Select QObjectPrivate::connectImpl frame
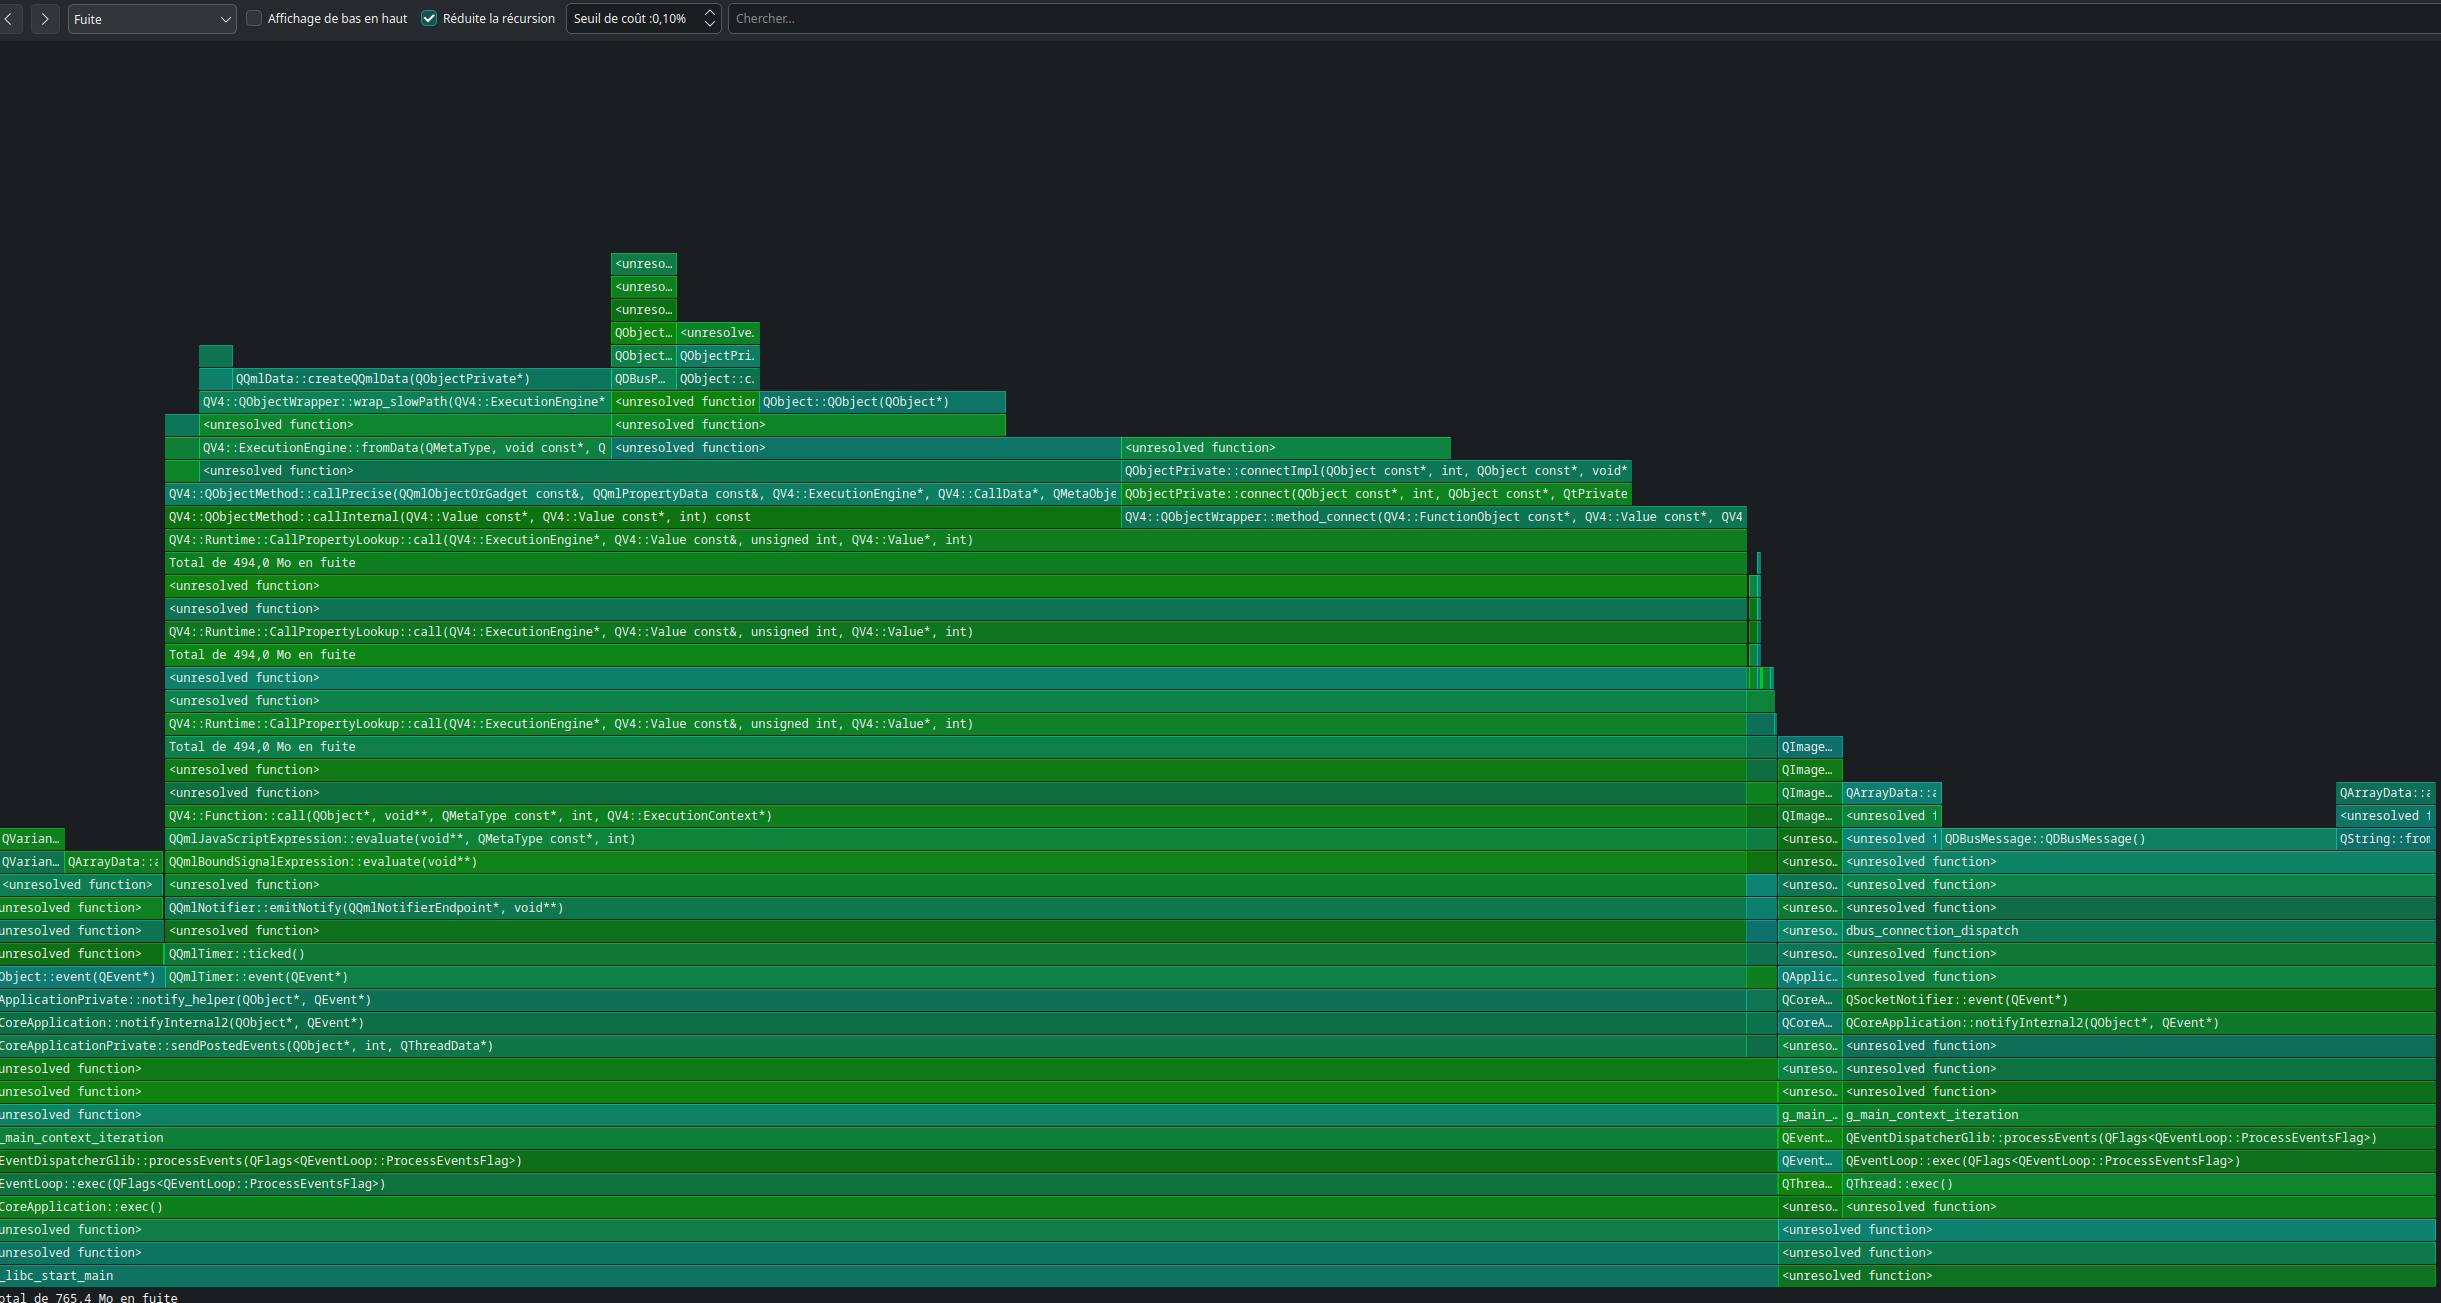 click(1376, 471)
